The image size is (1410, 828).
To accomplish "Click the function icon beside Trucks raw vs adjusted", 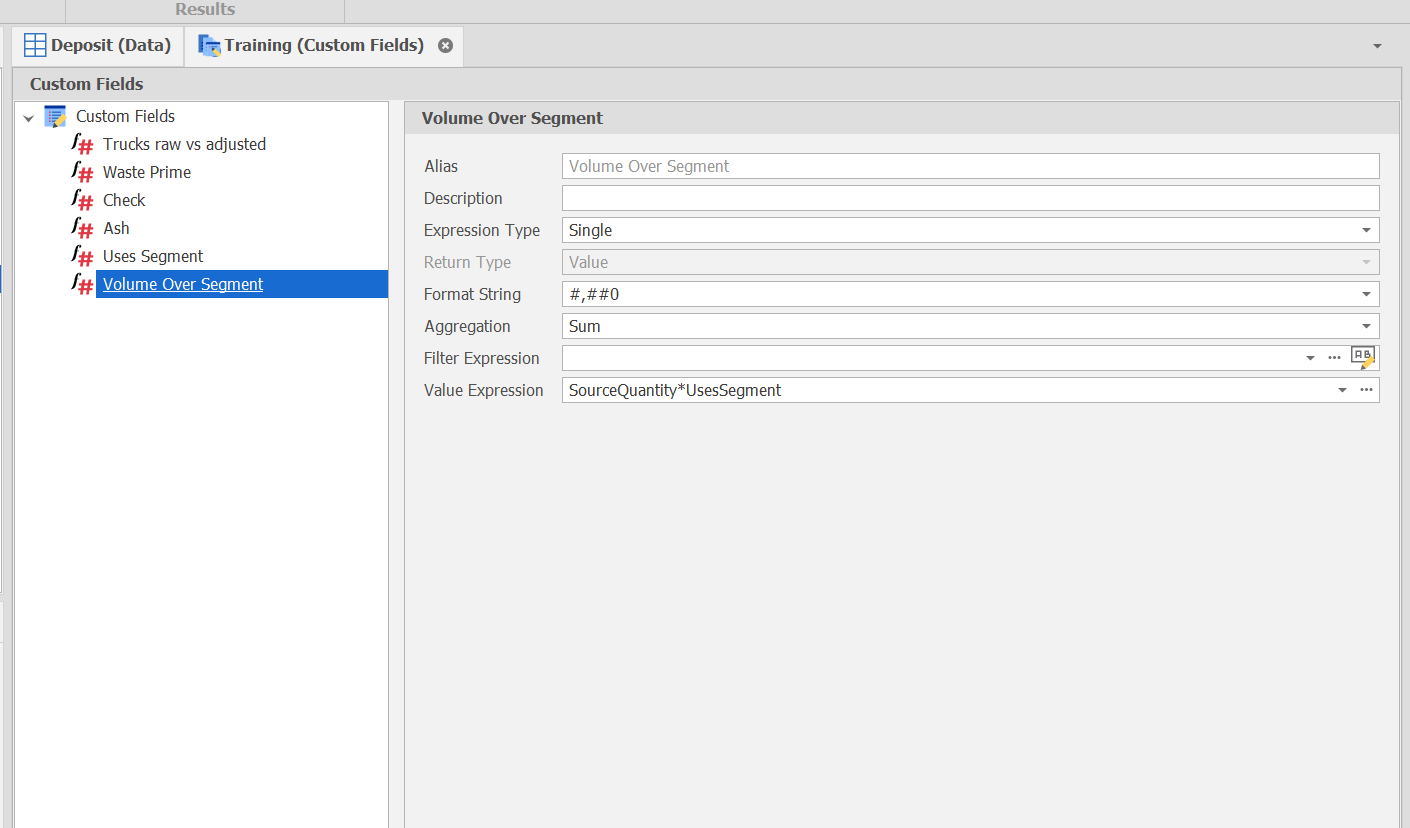I will 83,144.
